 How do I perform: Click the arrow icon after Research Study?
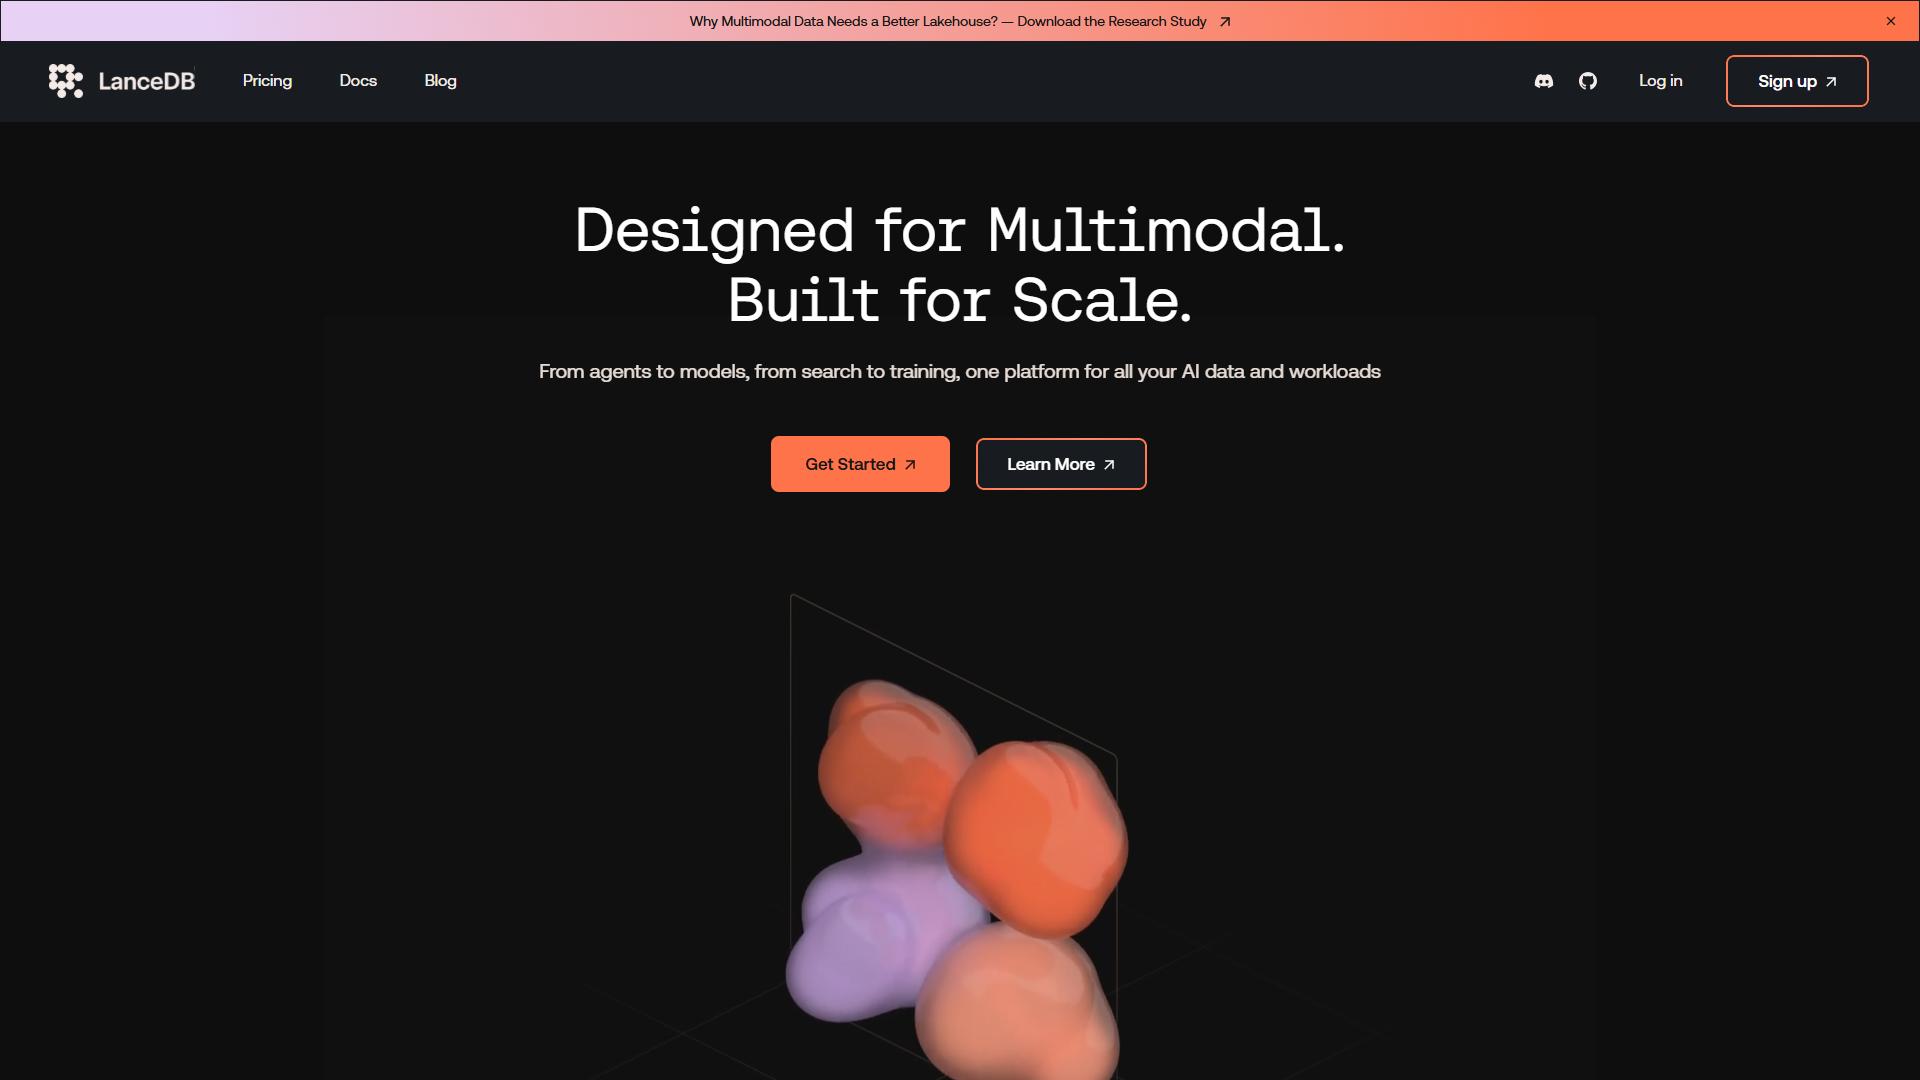(1225, 22)
